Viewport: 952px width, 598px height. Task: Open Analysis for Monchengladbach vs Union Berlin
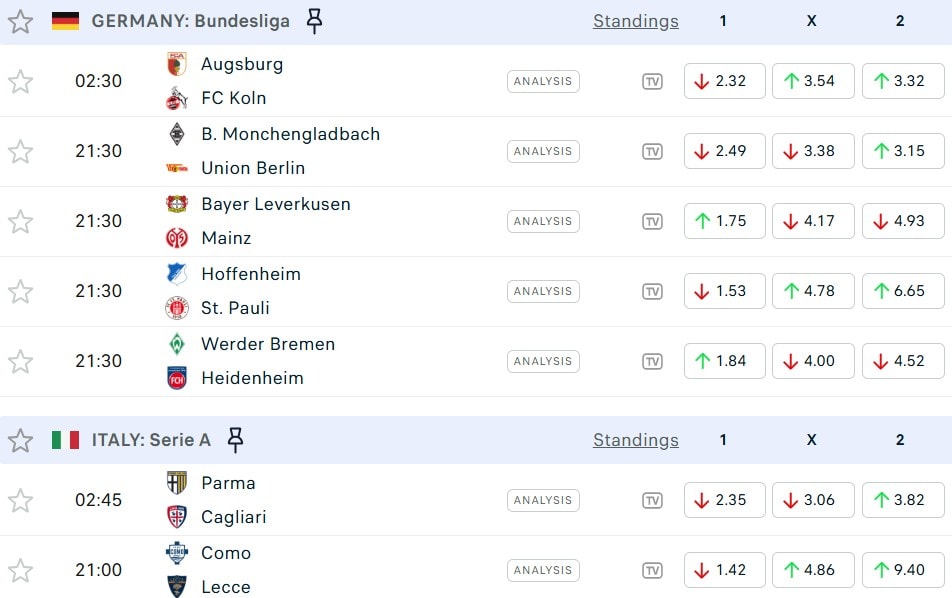click(x=543, y=151)
